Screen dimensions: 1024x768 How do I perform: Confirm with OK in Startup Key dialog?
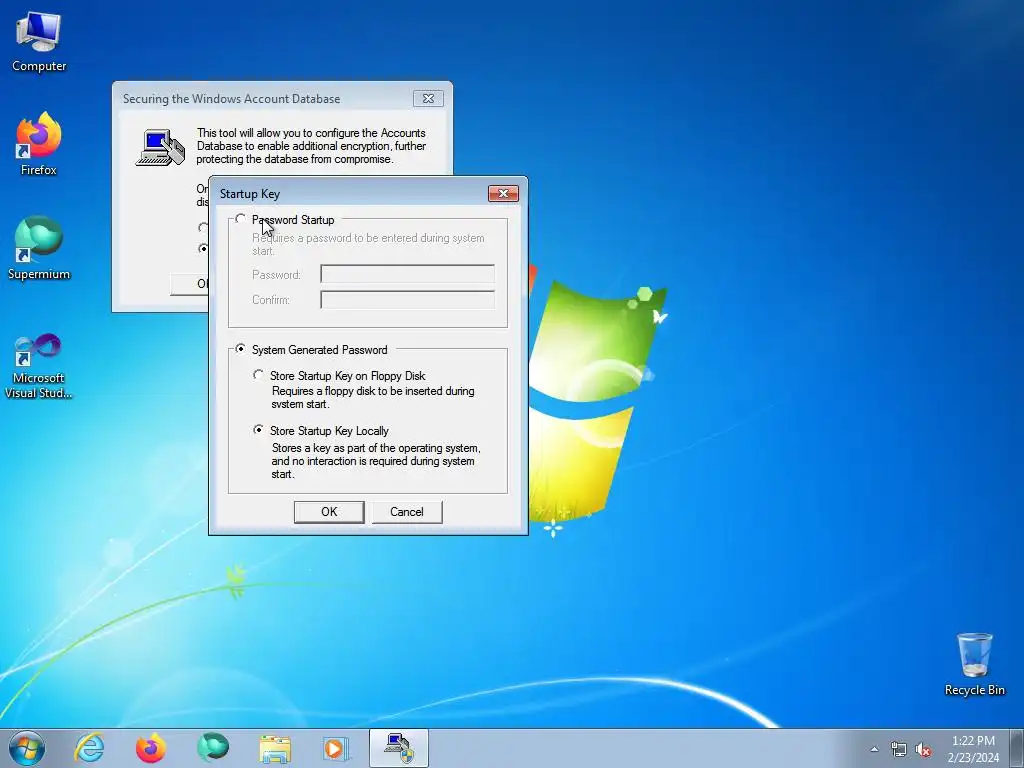(x=329, y=512)
